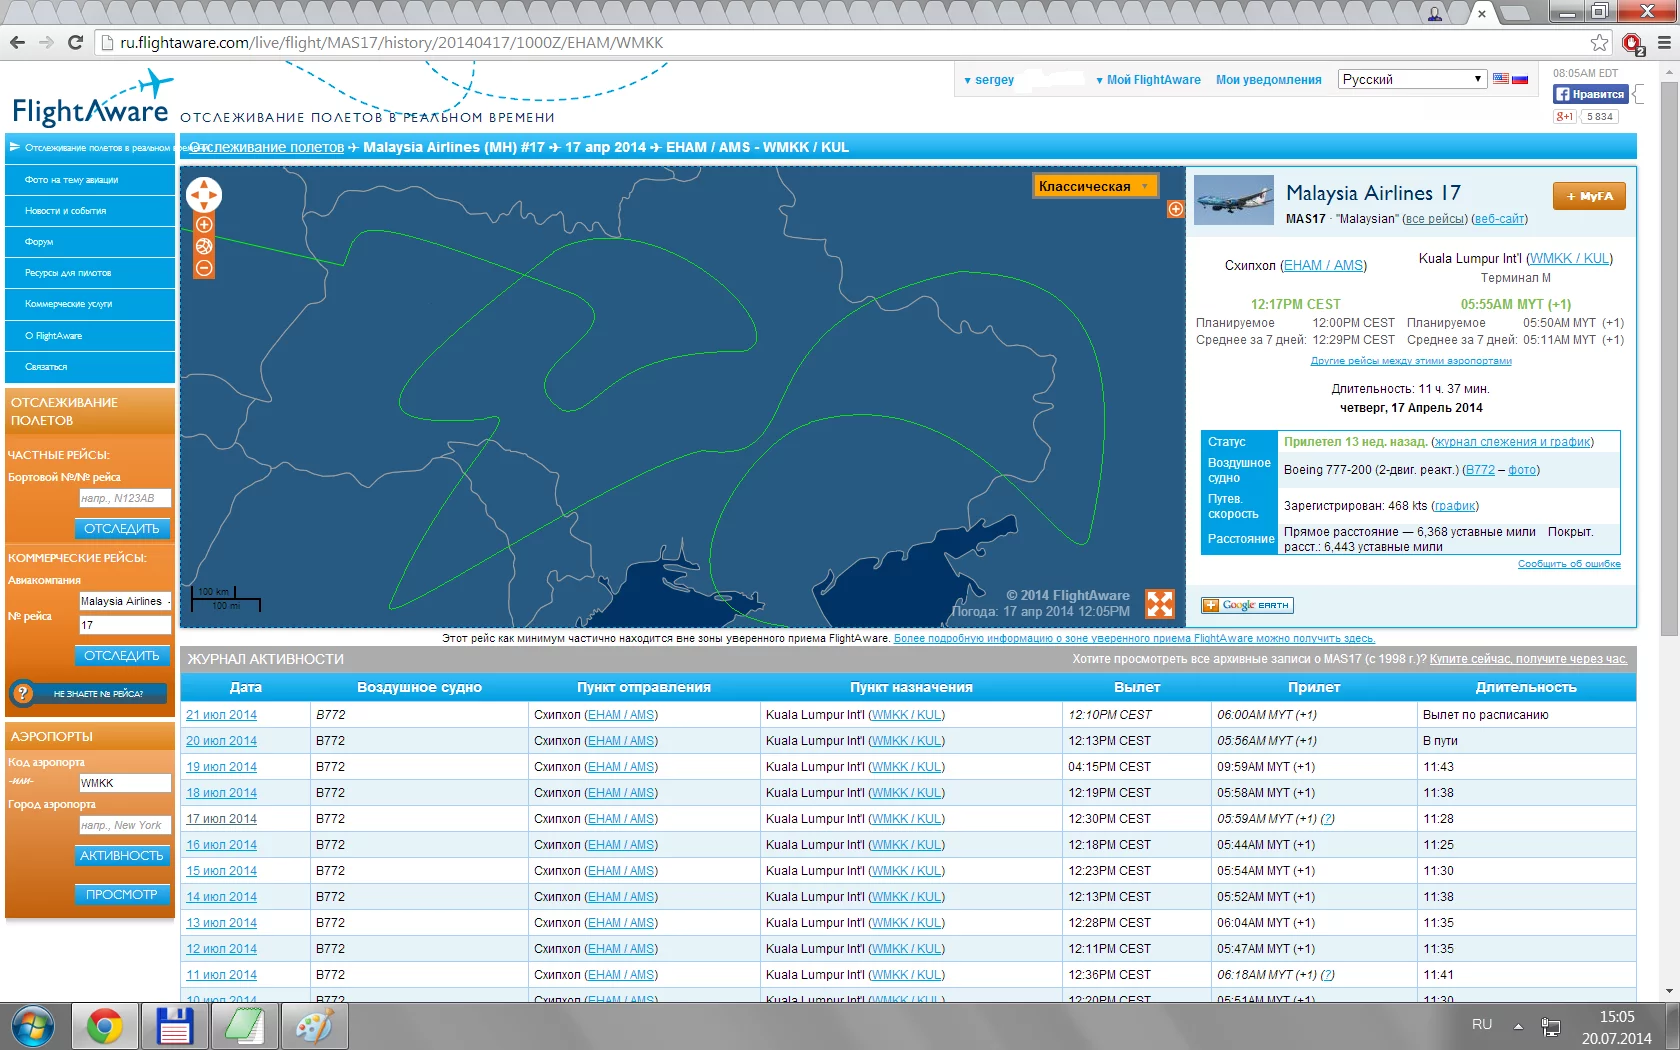Click the Facebook Нравится button
1680x1050 pixels.
(1590, 94)
